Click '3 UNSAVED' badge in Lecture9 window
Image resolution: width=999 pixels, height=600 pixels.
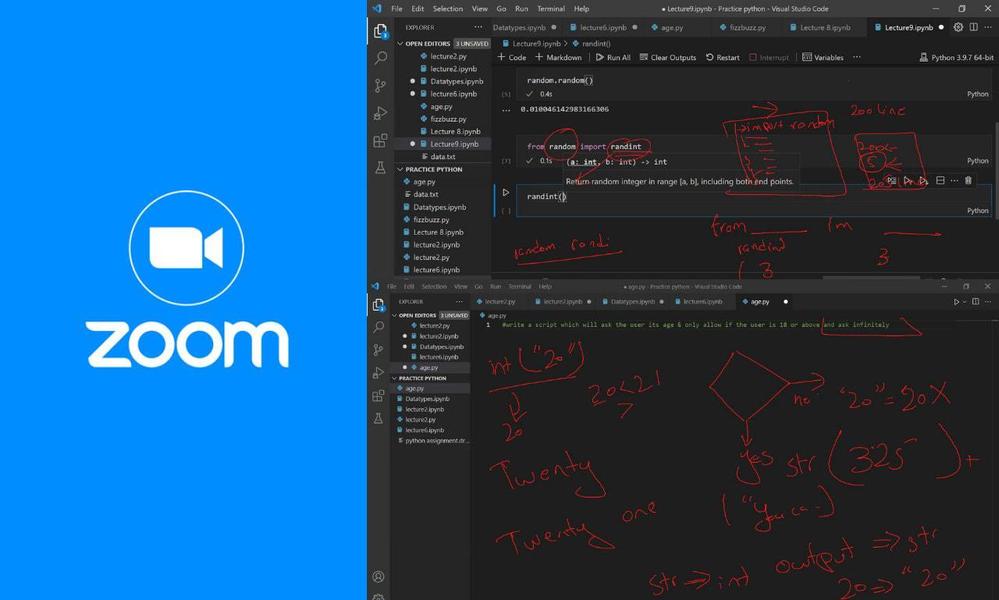pyautogui.click(x=471, y=44)
